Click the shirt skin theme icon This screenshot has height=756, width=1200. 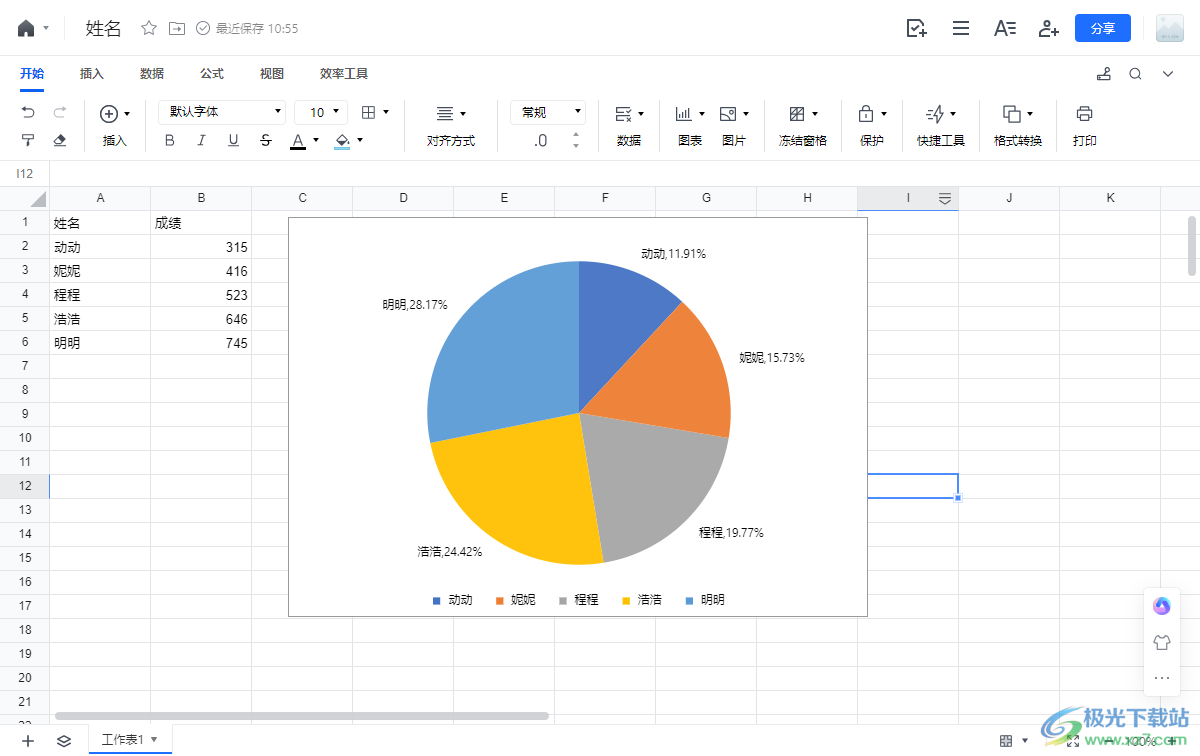(x=1162, y=643)
